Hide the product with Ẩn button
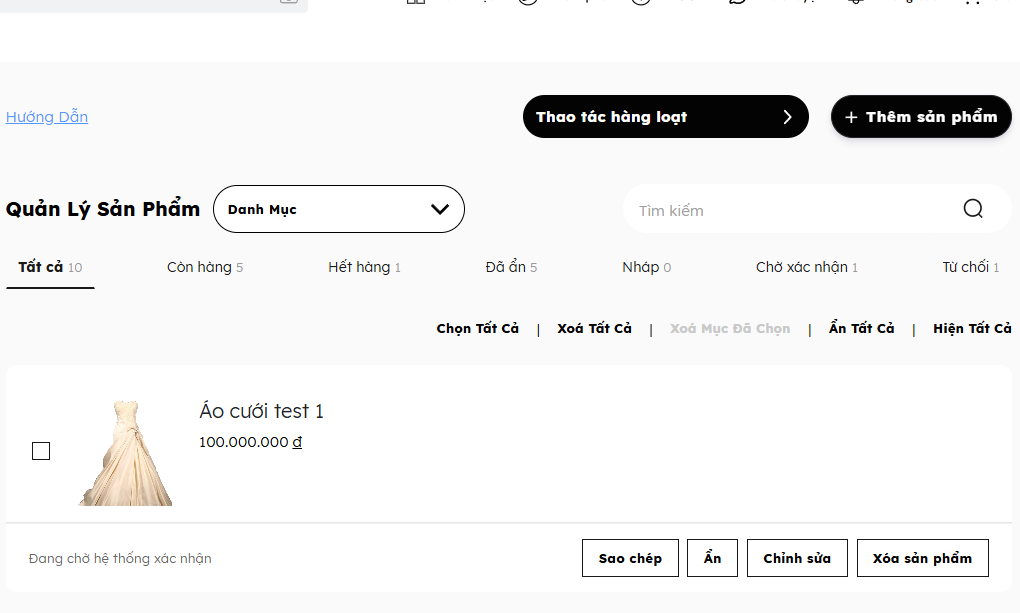The image size is (1020, 613). pyautogui.click(x=712, y=558)
